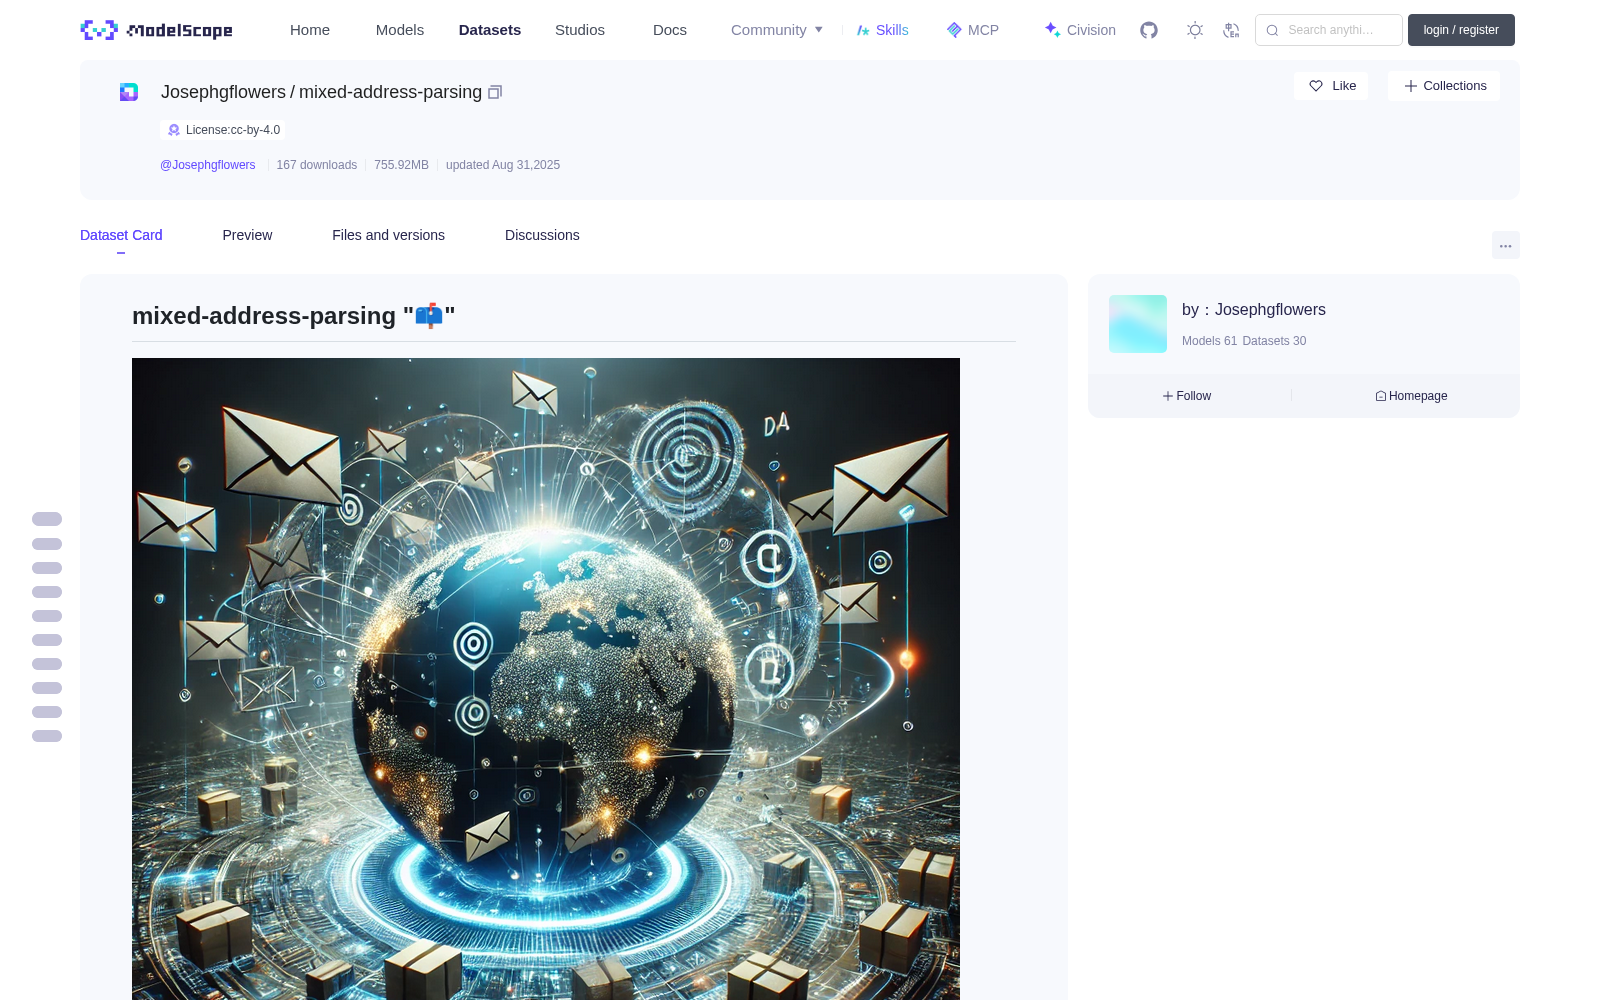The width and height of the screenshot is (1600, 1000).
Task: Jump to first section in side outline
Action: point(47,519)
